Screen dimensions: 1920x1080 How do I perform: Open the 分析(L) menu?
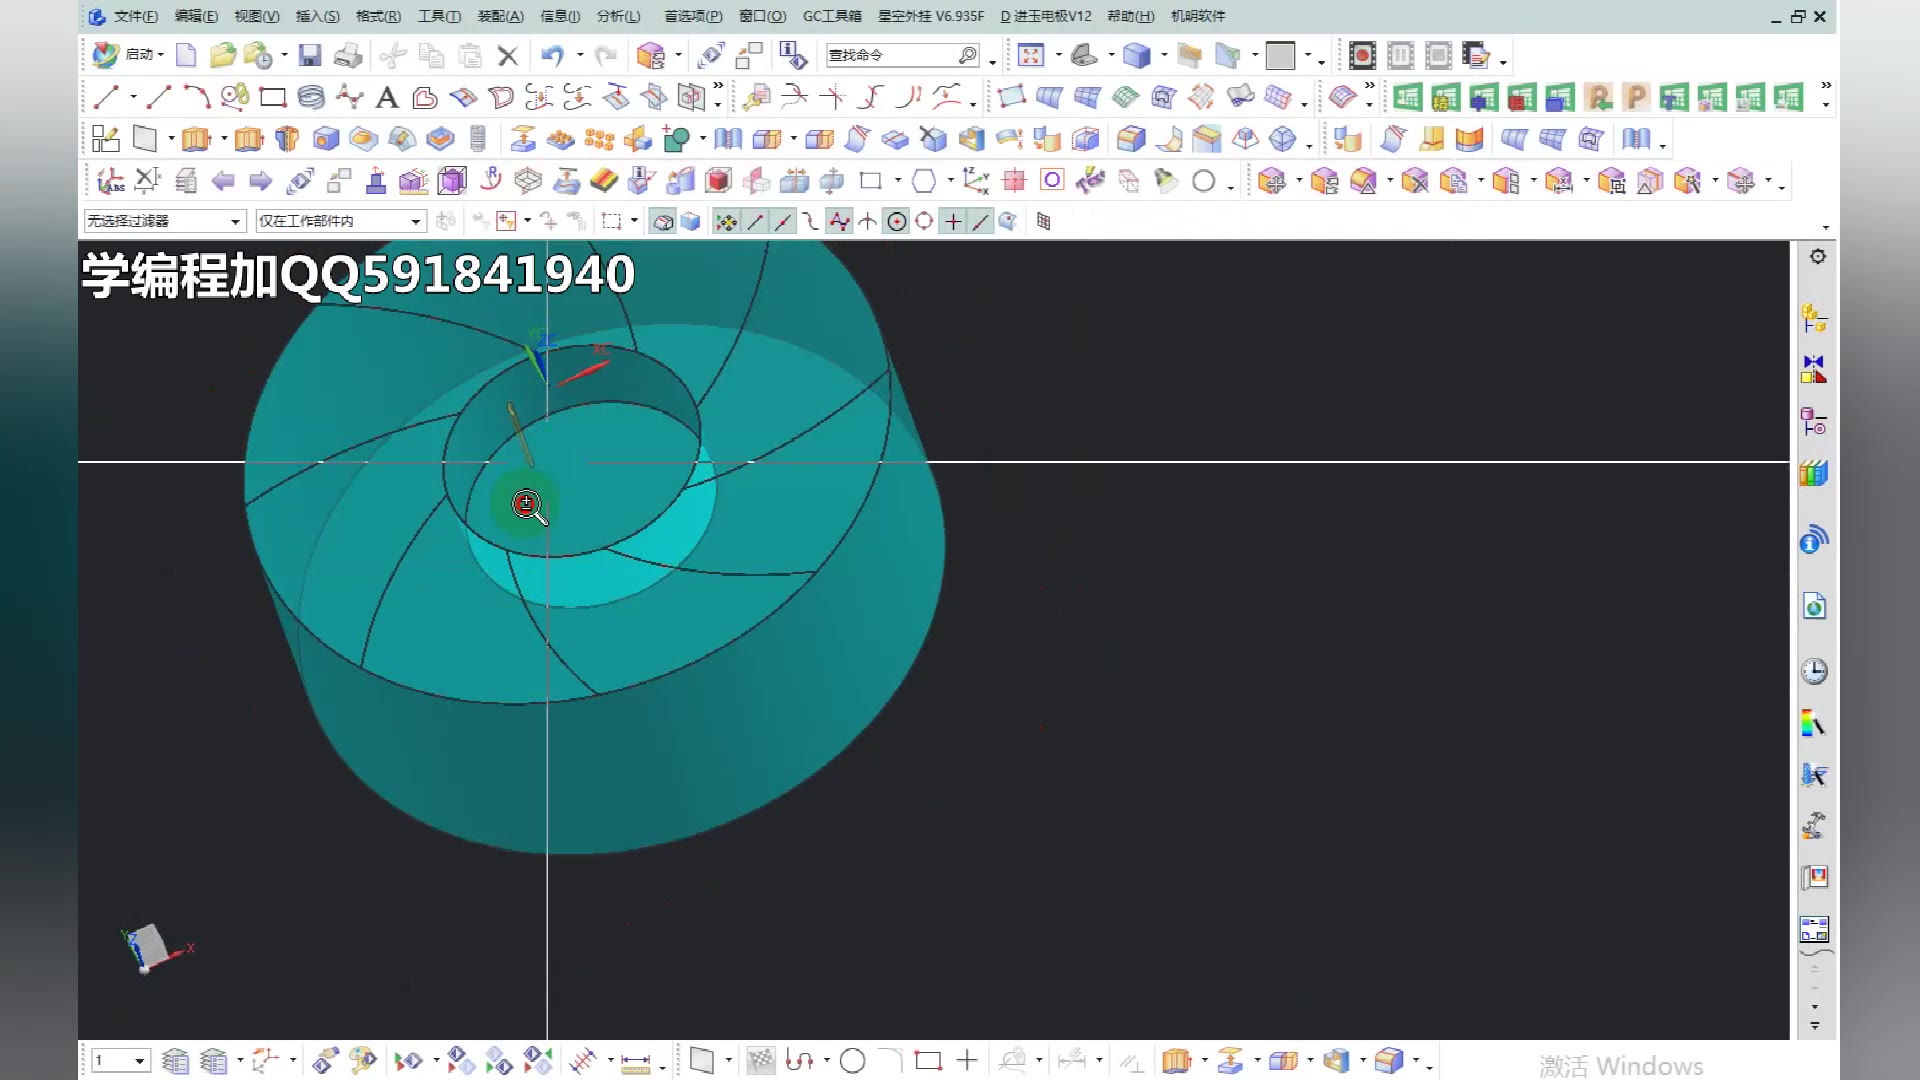pos(618,16)
